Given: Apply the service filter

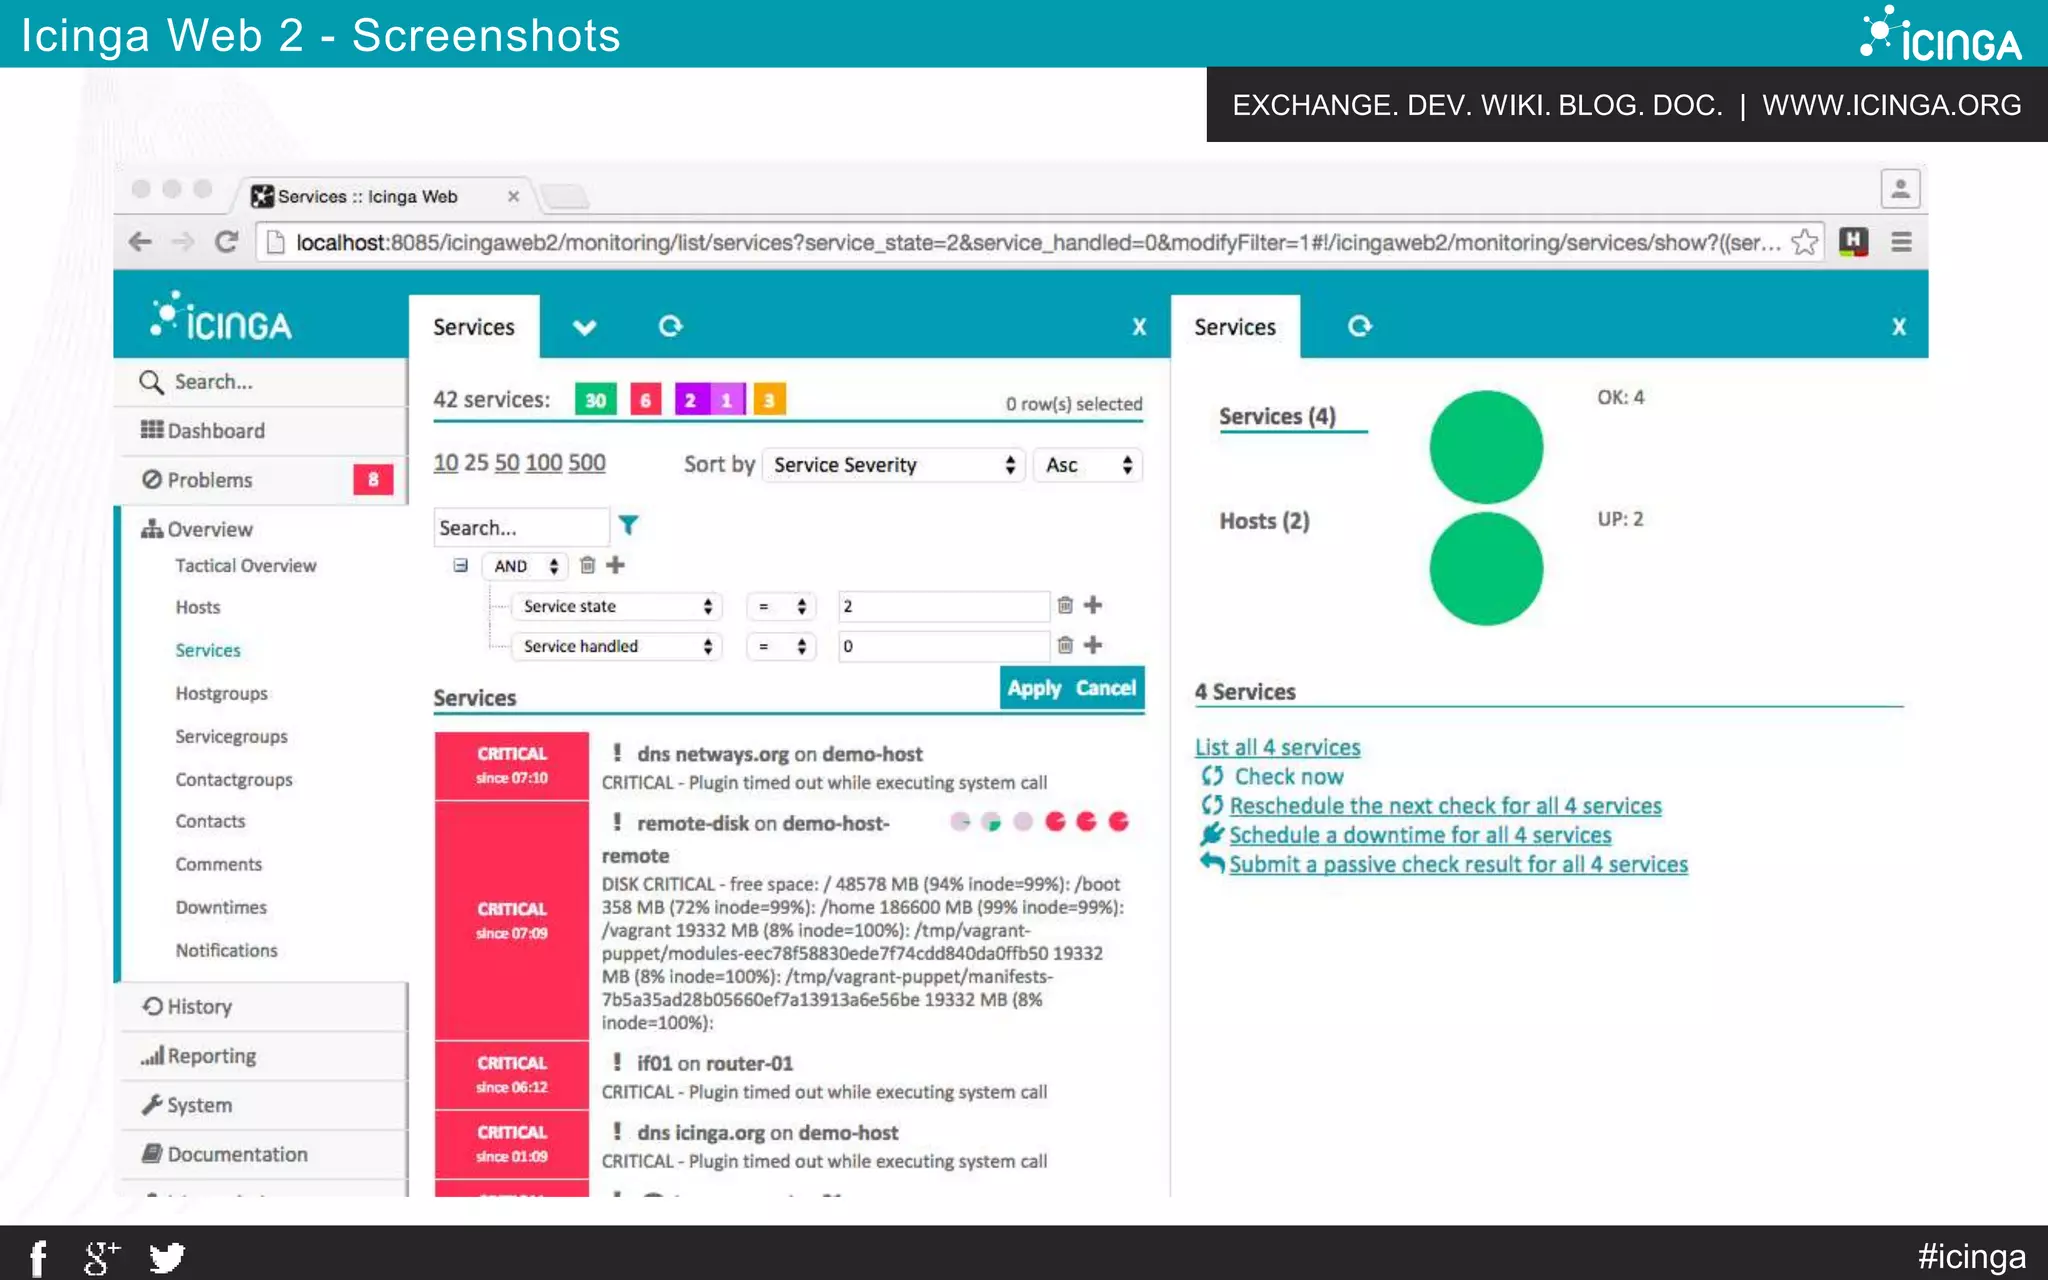Looking at the screenshot, I should click(1034, 688).
